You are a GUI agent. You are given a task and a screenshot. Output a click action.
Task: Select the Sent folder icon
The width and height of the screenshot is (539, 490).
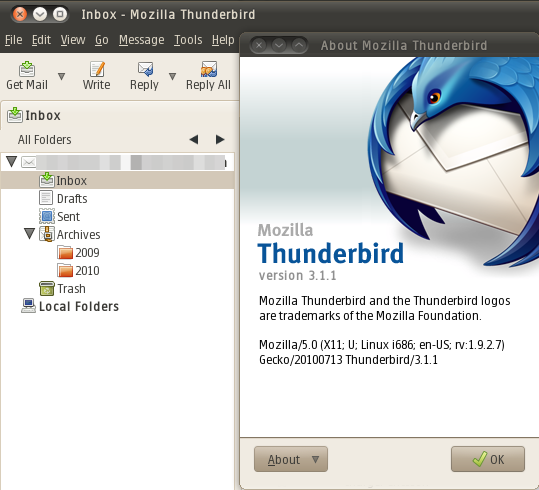(x=47, y=216)
